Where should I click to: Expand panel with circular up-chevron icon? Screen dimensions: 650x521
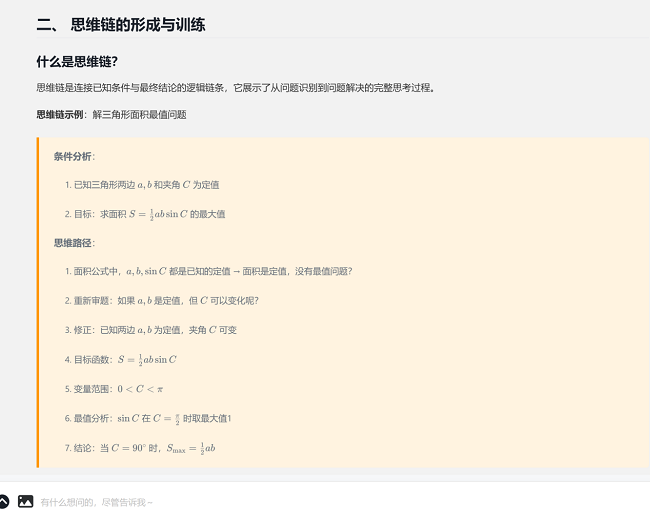(x=3, y=502)
